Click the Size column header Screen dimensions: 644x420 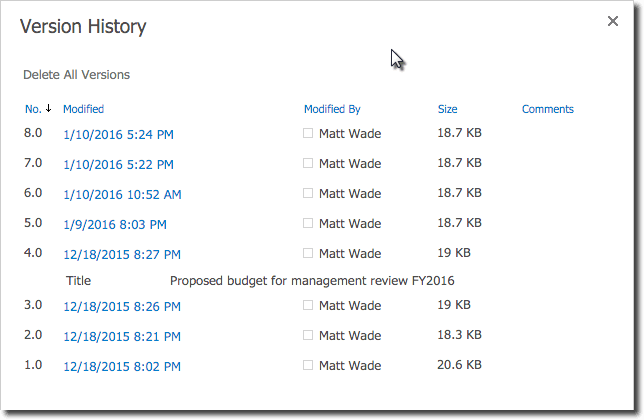point(447,109)
